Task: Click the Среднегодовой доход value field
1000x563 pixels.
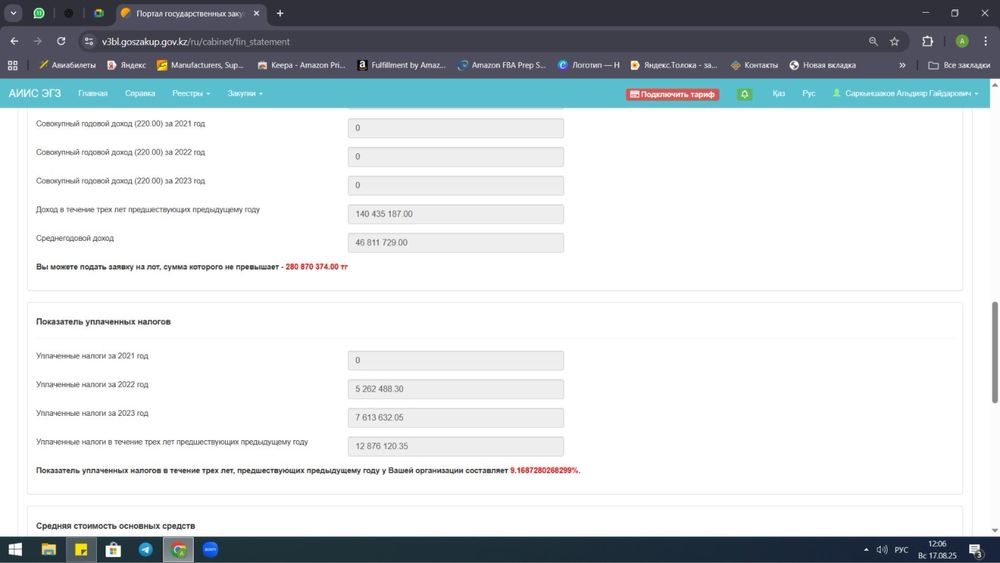Action: point(455,243)
